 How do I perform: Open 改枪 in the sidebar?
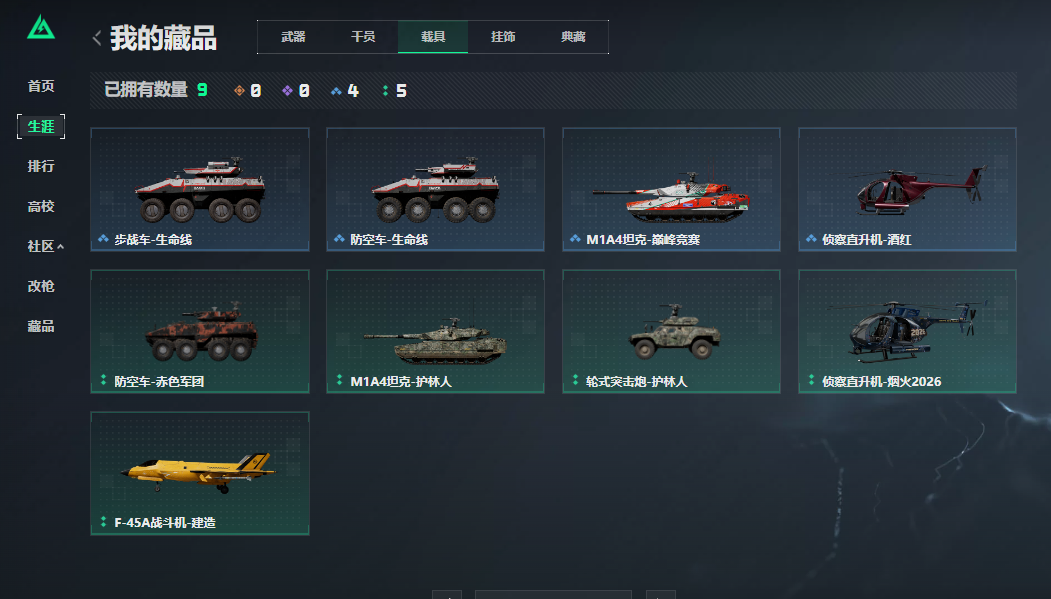(x=41, y=286)
